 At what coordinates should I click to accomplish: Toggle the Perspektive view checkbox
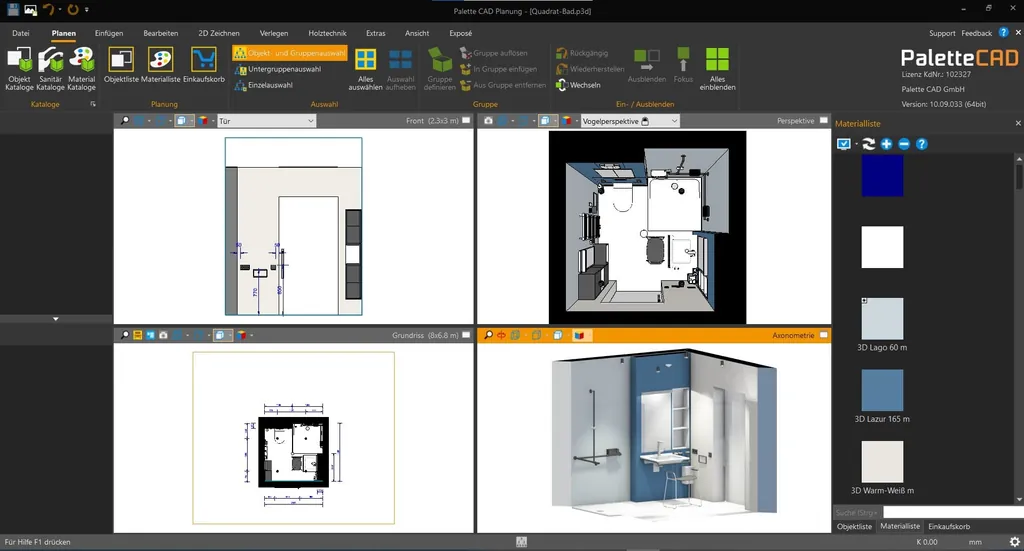pos(824,121)
